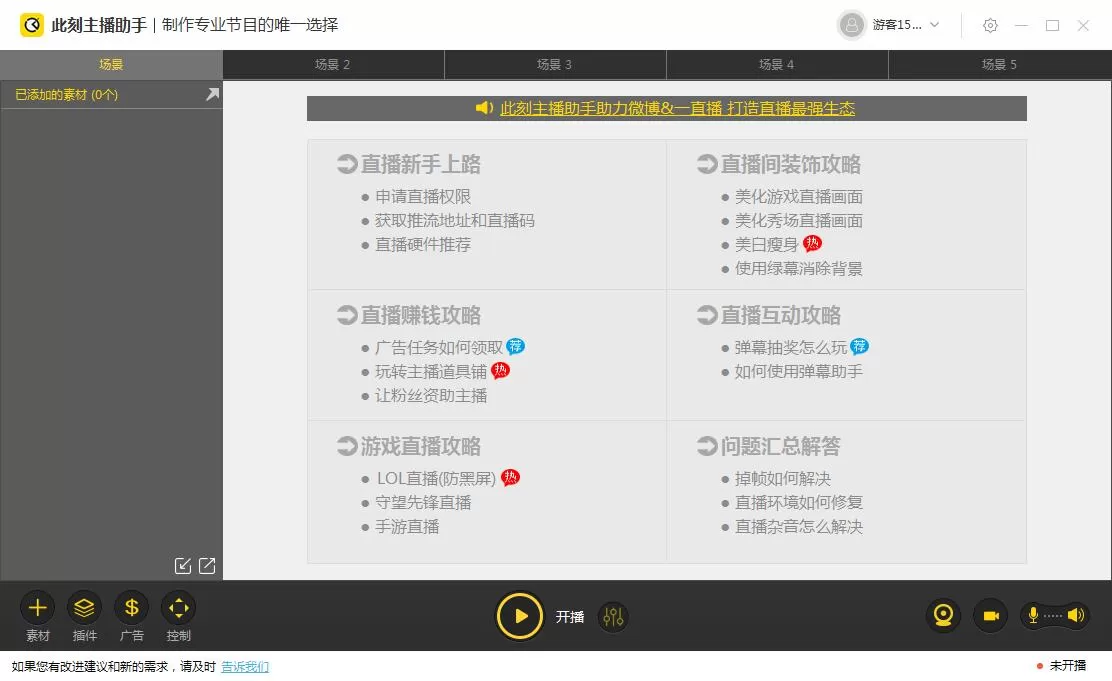The height and width of the screenshot is (681, 1112).
Task: Click the export arrow-out box icon
Action: [x=207, y=565]
